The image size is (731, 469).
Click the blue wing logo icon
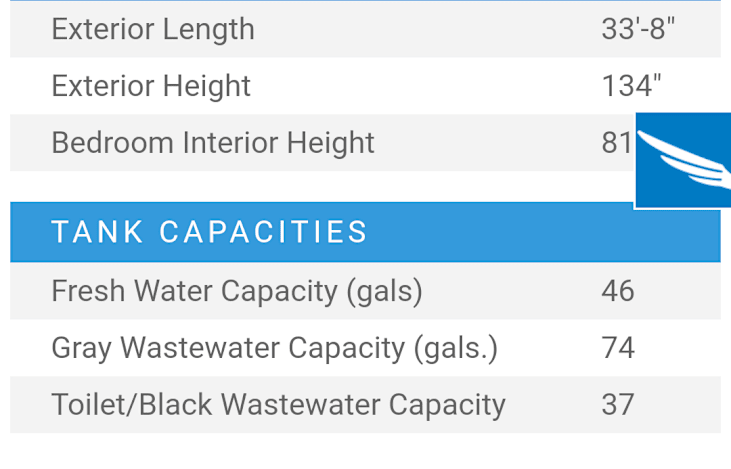coord(683,160)
